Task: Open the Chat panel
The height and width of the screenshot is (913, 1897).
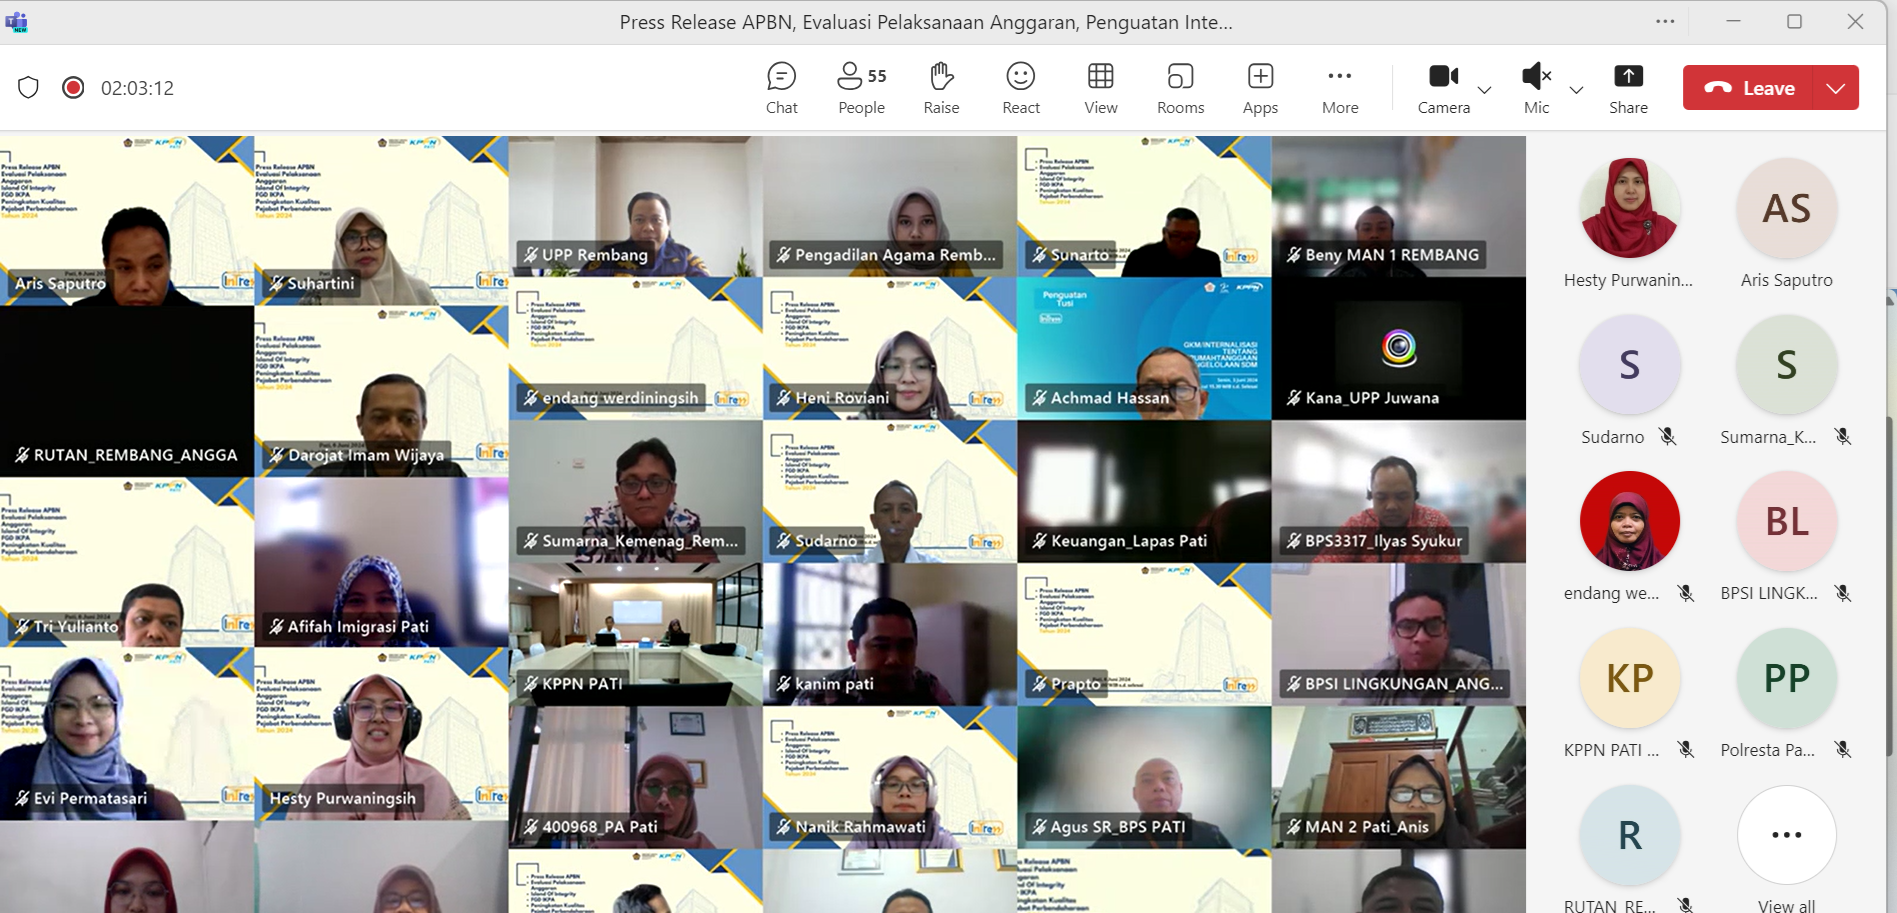Action: 781,88
